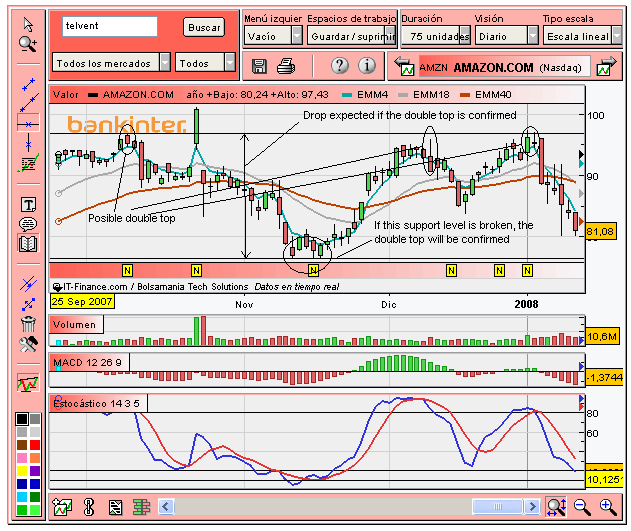Click the green stacked-bars icon in bottom toolbar
Image resolution: width=631 pixels, height=531 pixels.
(x=141, y=507)
